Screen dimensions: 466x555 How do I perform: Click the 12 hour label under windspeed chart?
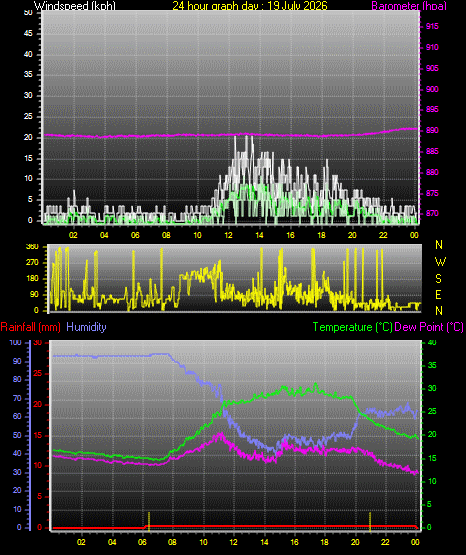click(x=228, y=235)
